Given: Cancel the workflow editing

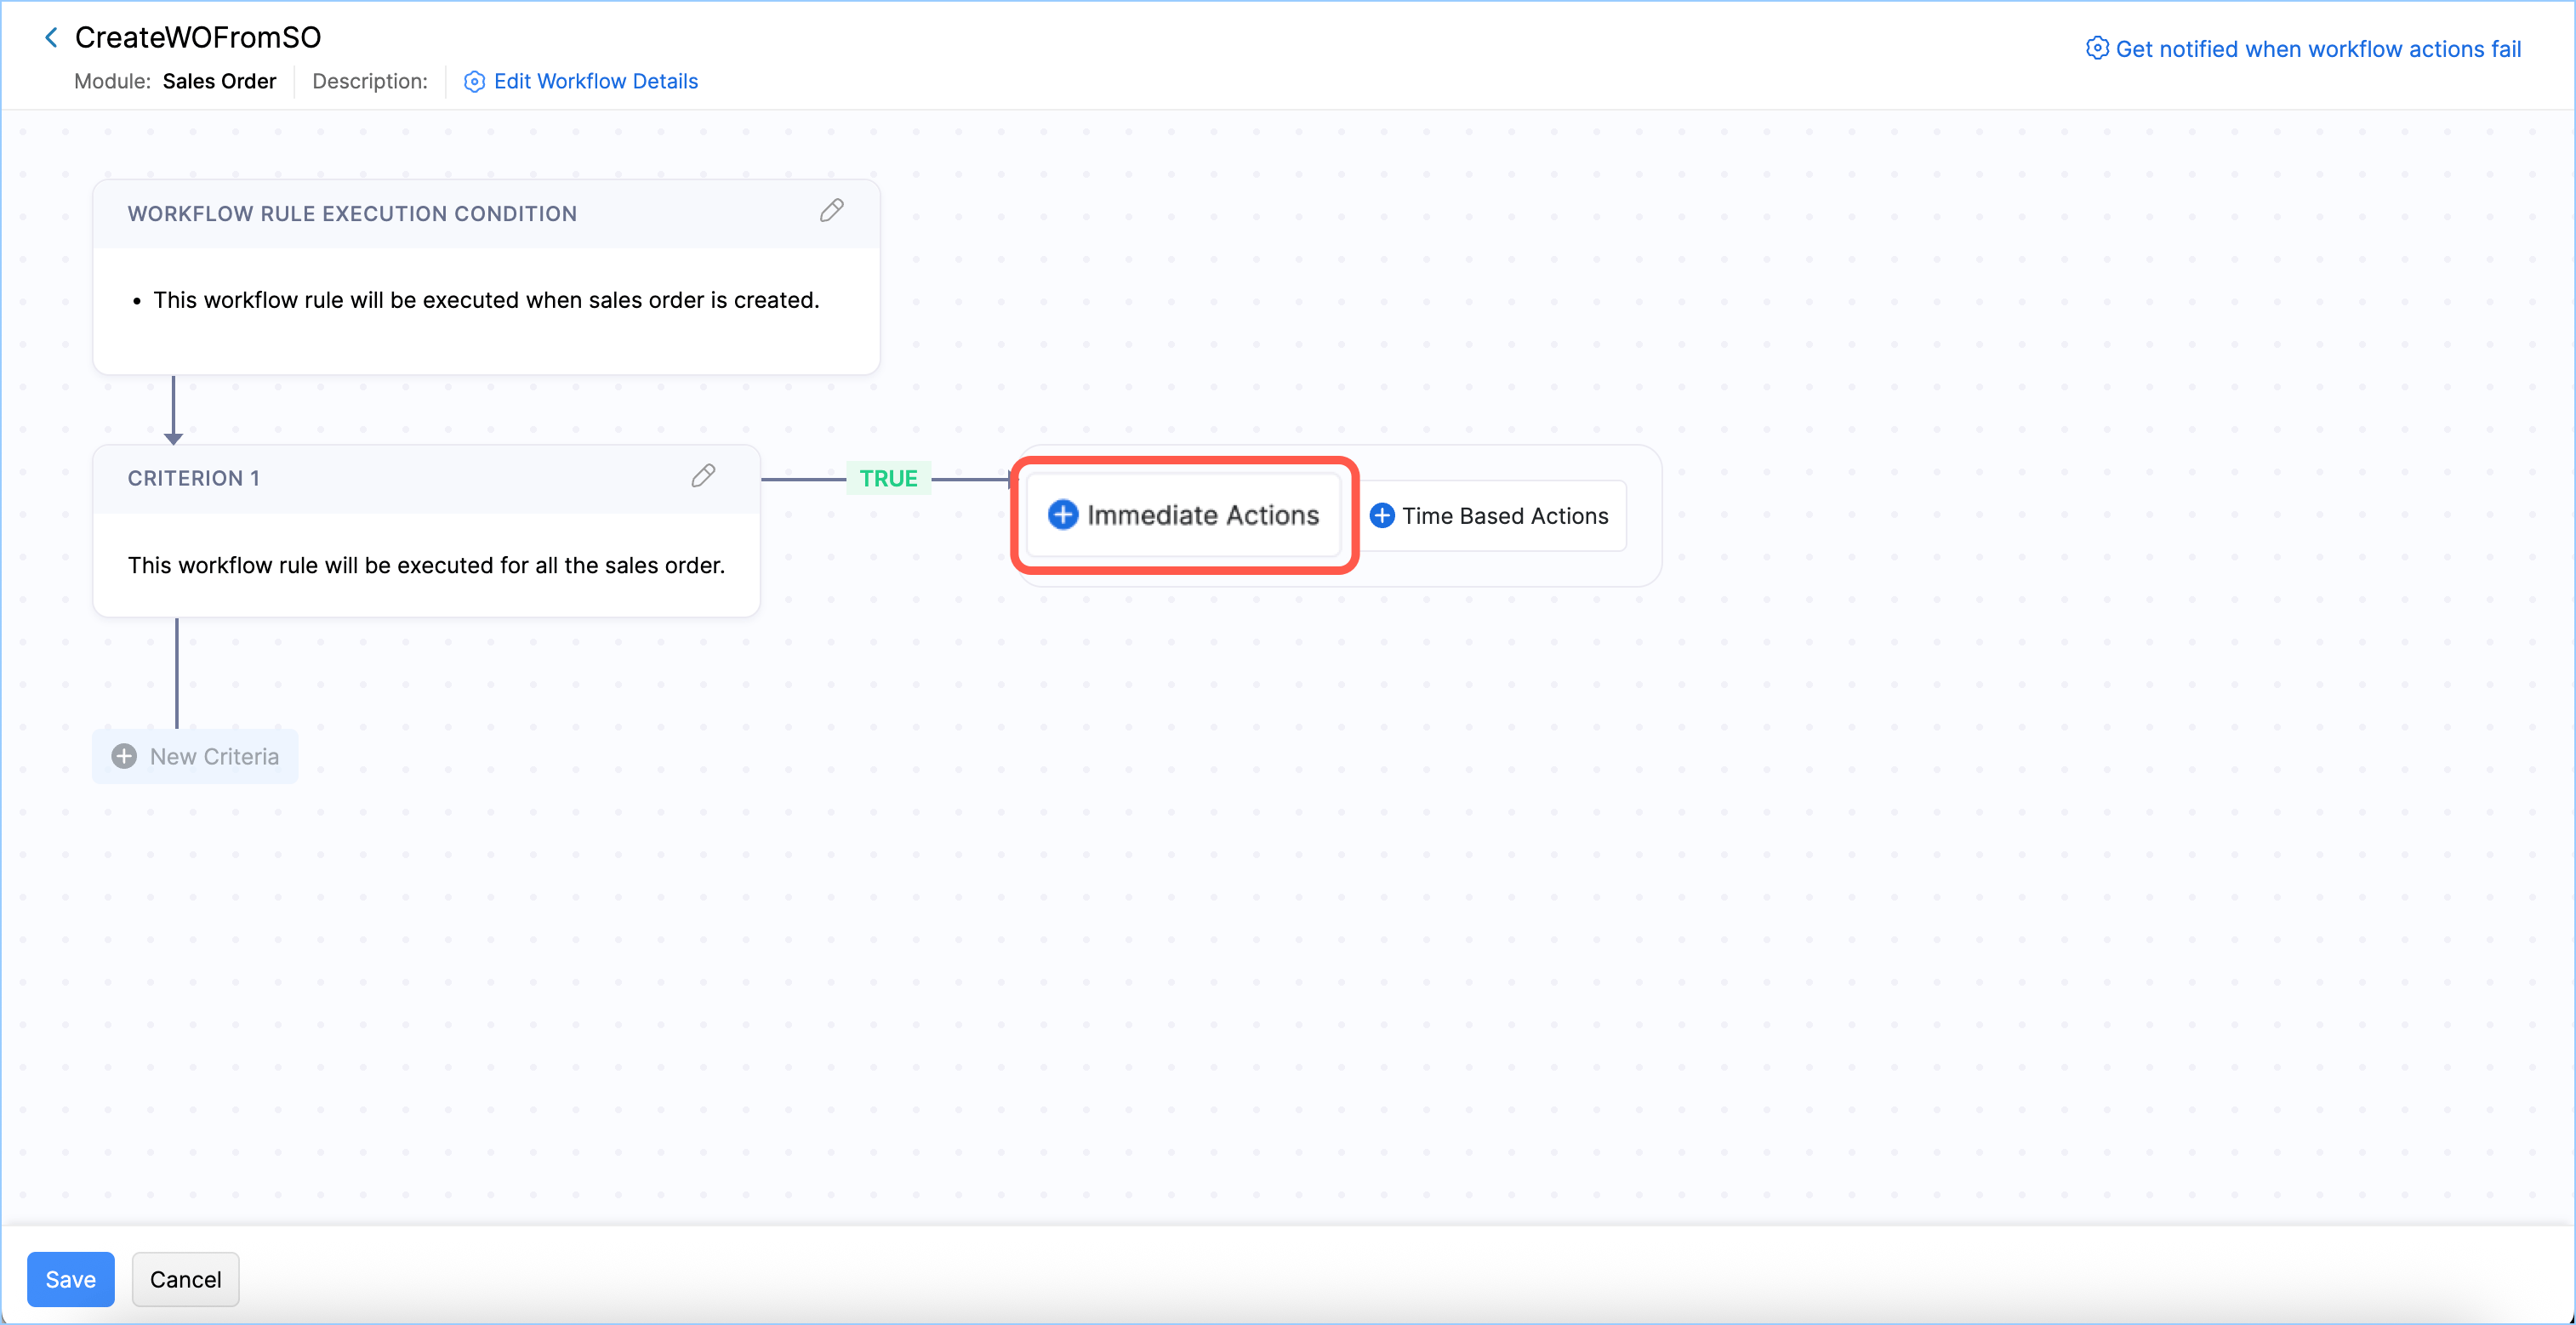Looking at the screenshot, I should click(x=185, y=1278).
